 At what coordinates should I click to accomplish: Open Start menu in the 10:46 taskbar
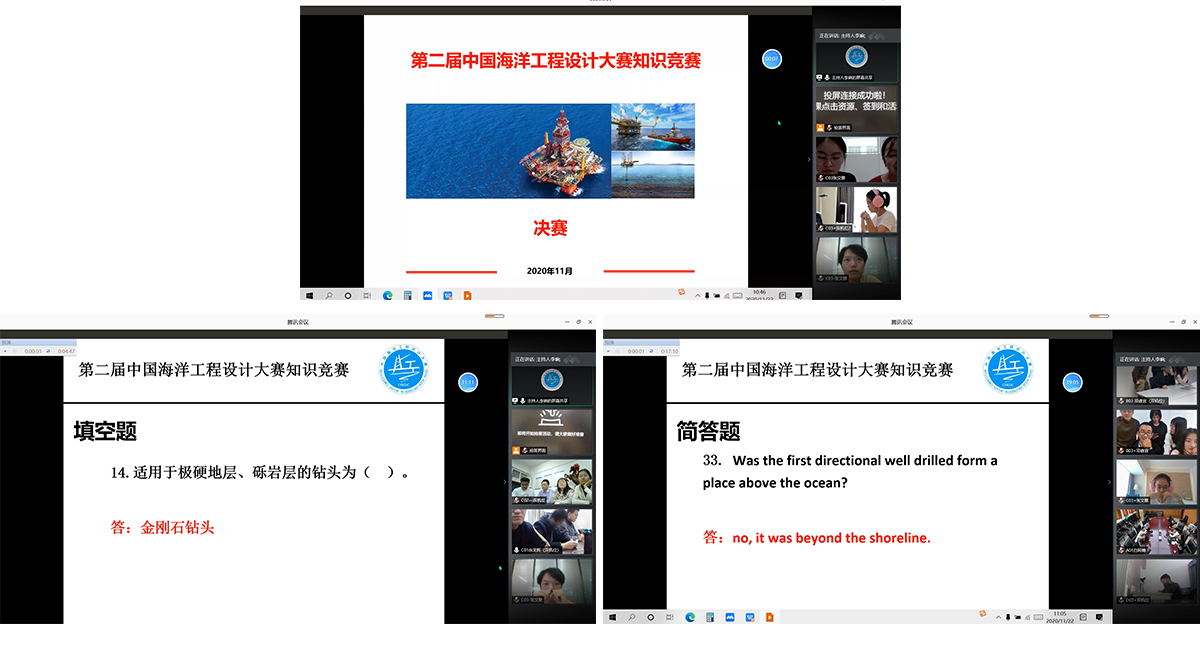309,295
